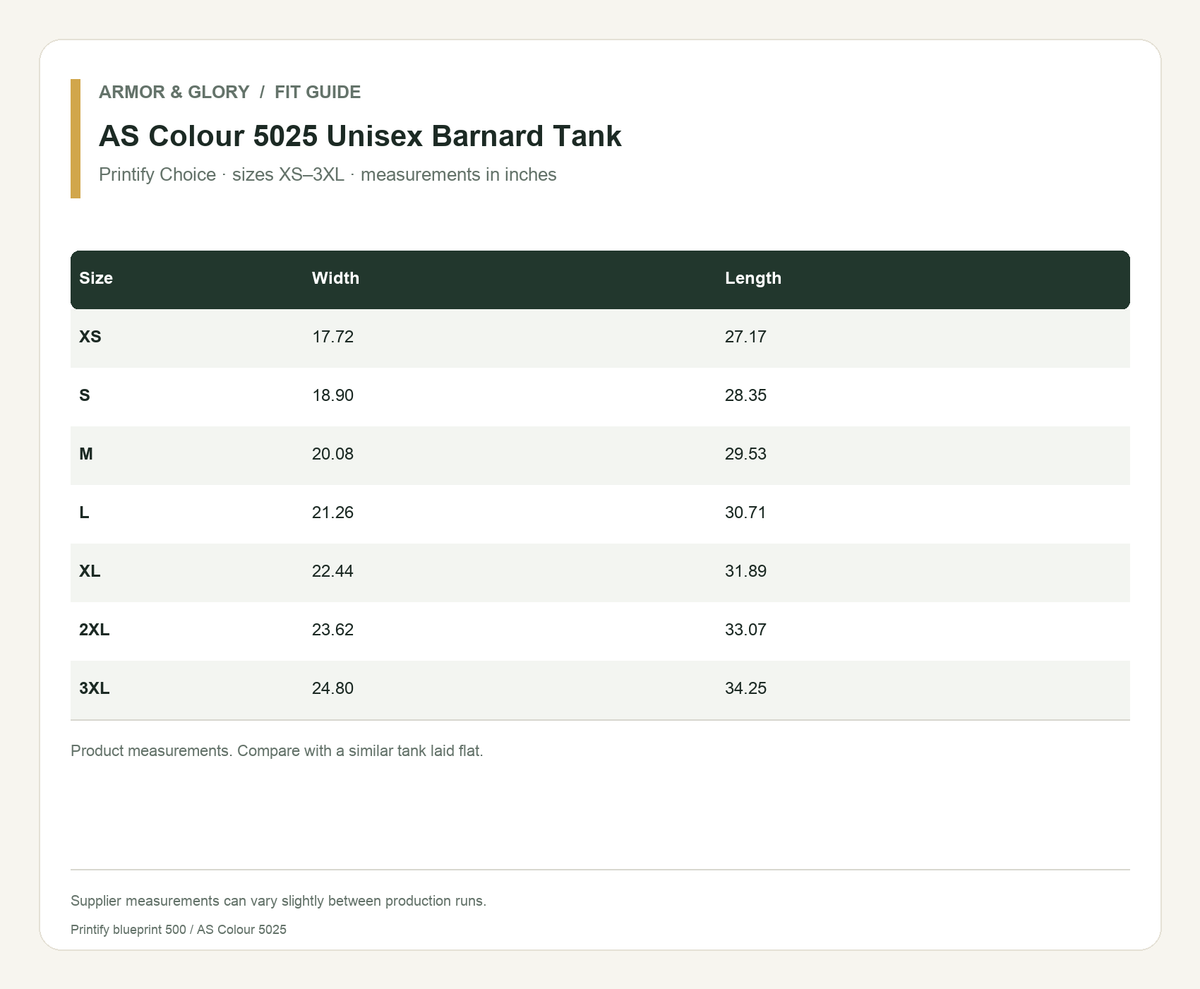Click the length value 28.35
This screenshot has height=989, width=1200.
click(x=746, y=396)
